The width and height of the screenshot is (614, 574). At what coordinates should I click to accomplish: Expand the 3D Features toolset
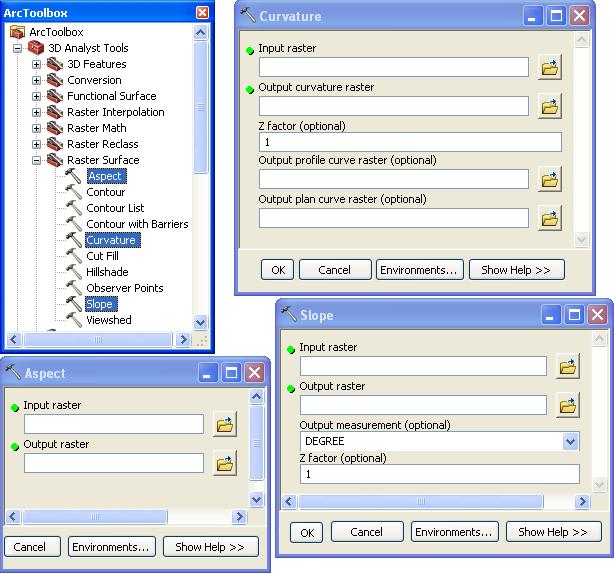(36, 65)
